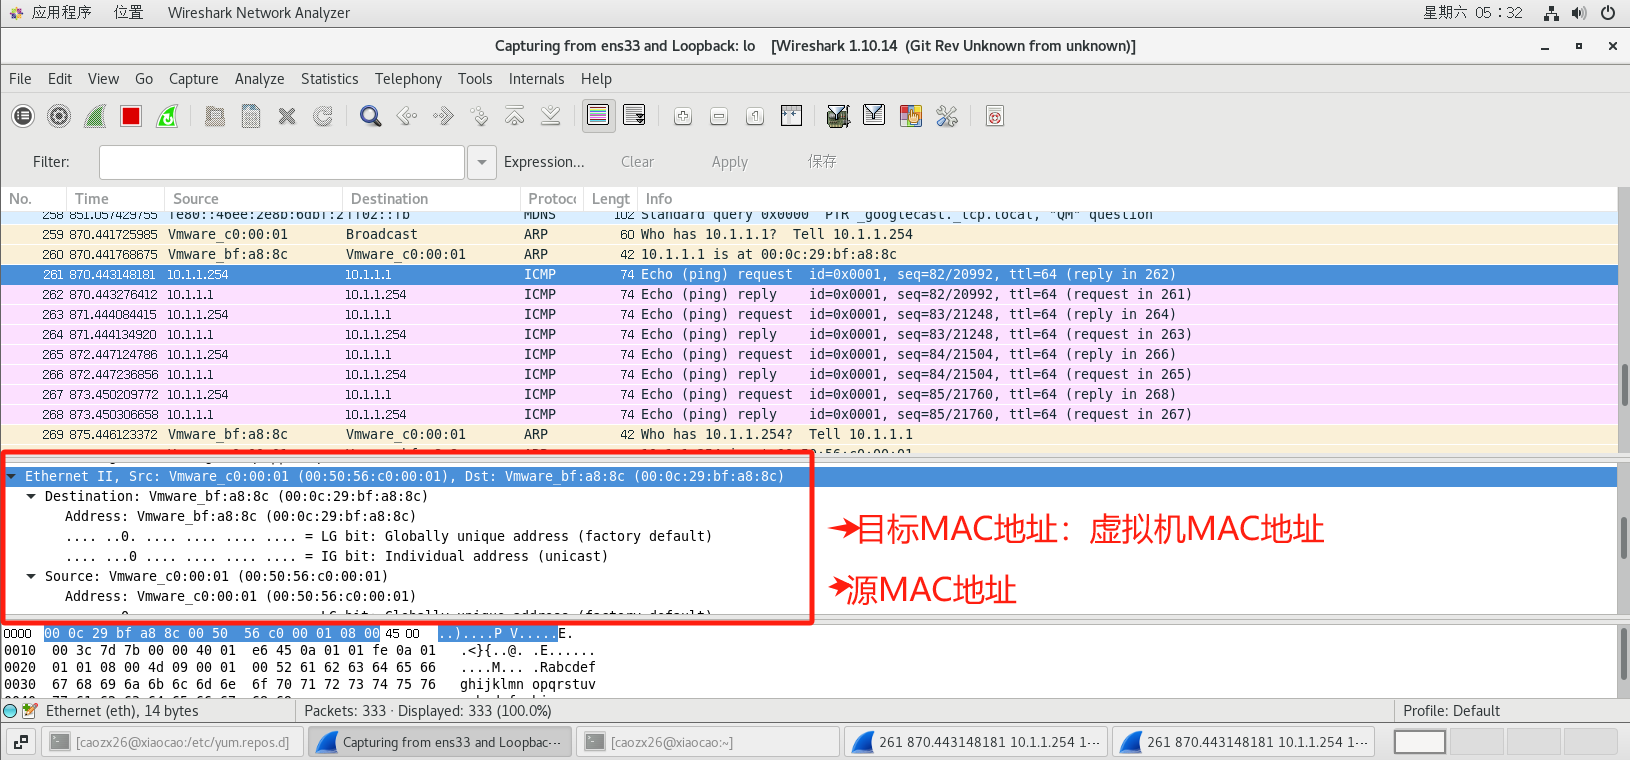Open the capture interfaces list icon

[x=23, y=116]
